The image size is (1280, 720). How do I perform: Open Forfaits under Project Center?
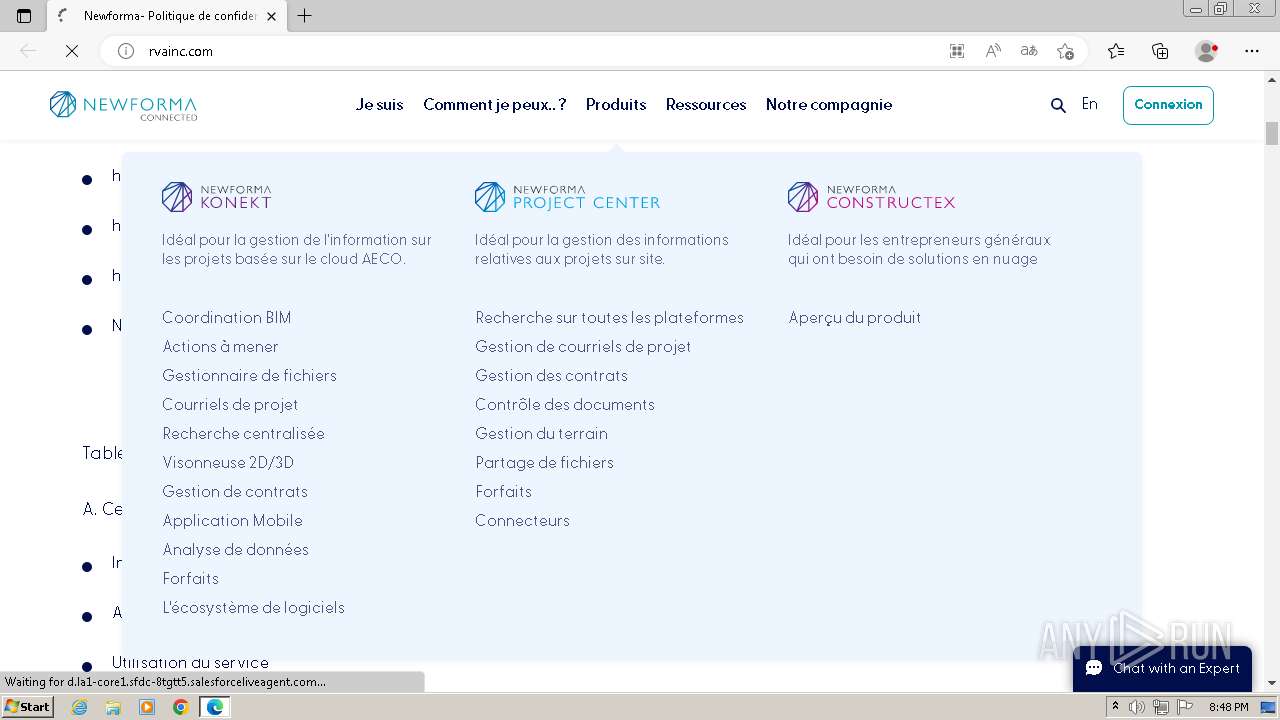pos(504,491)
